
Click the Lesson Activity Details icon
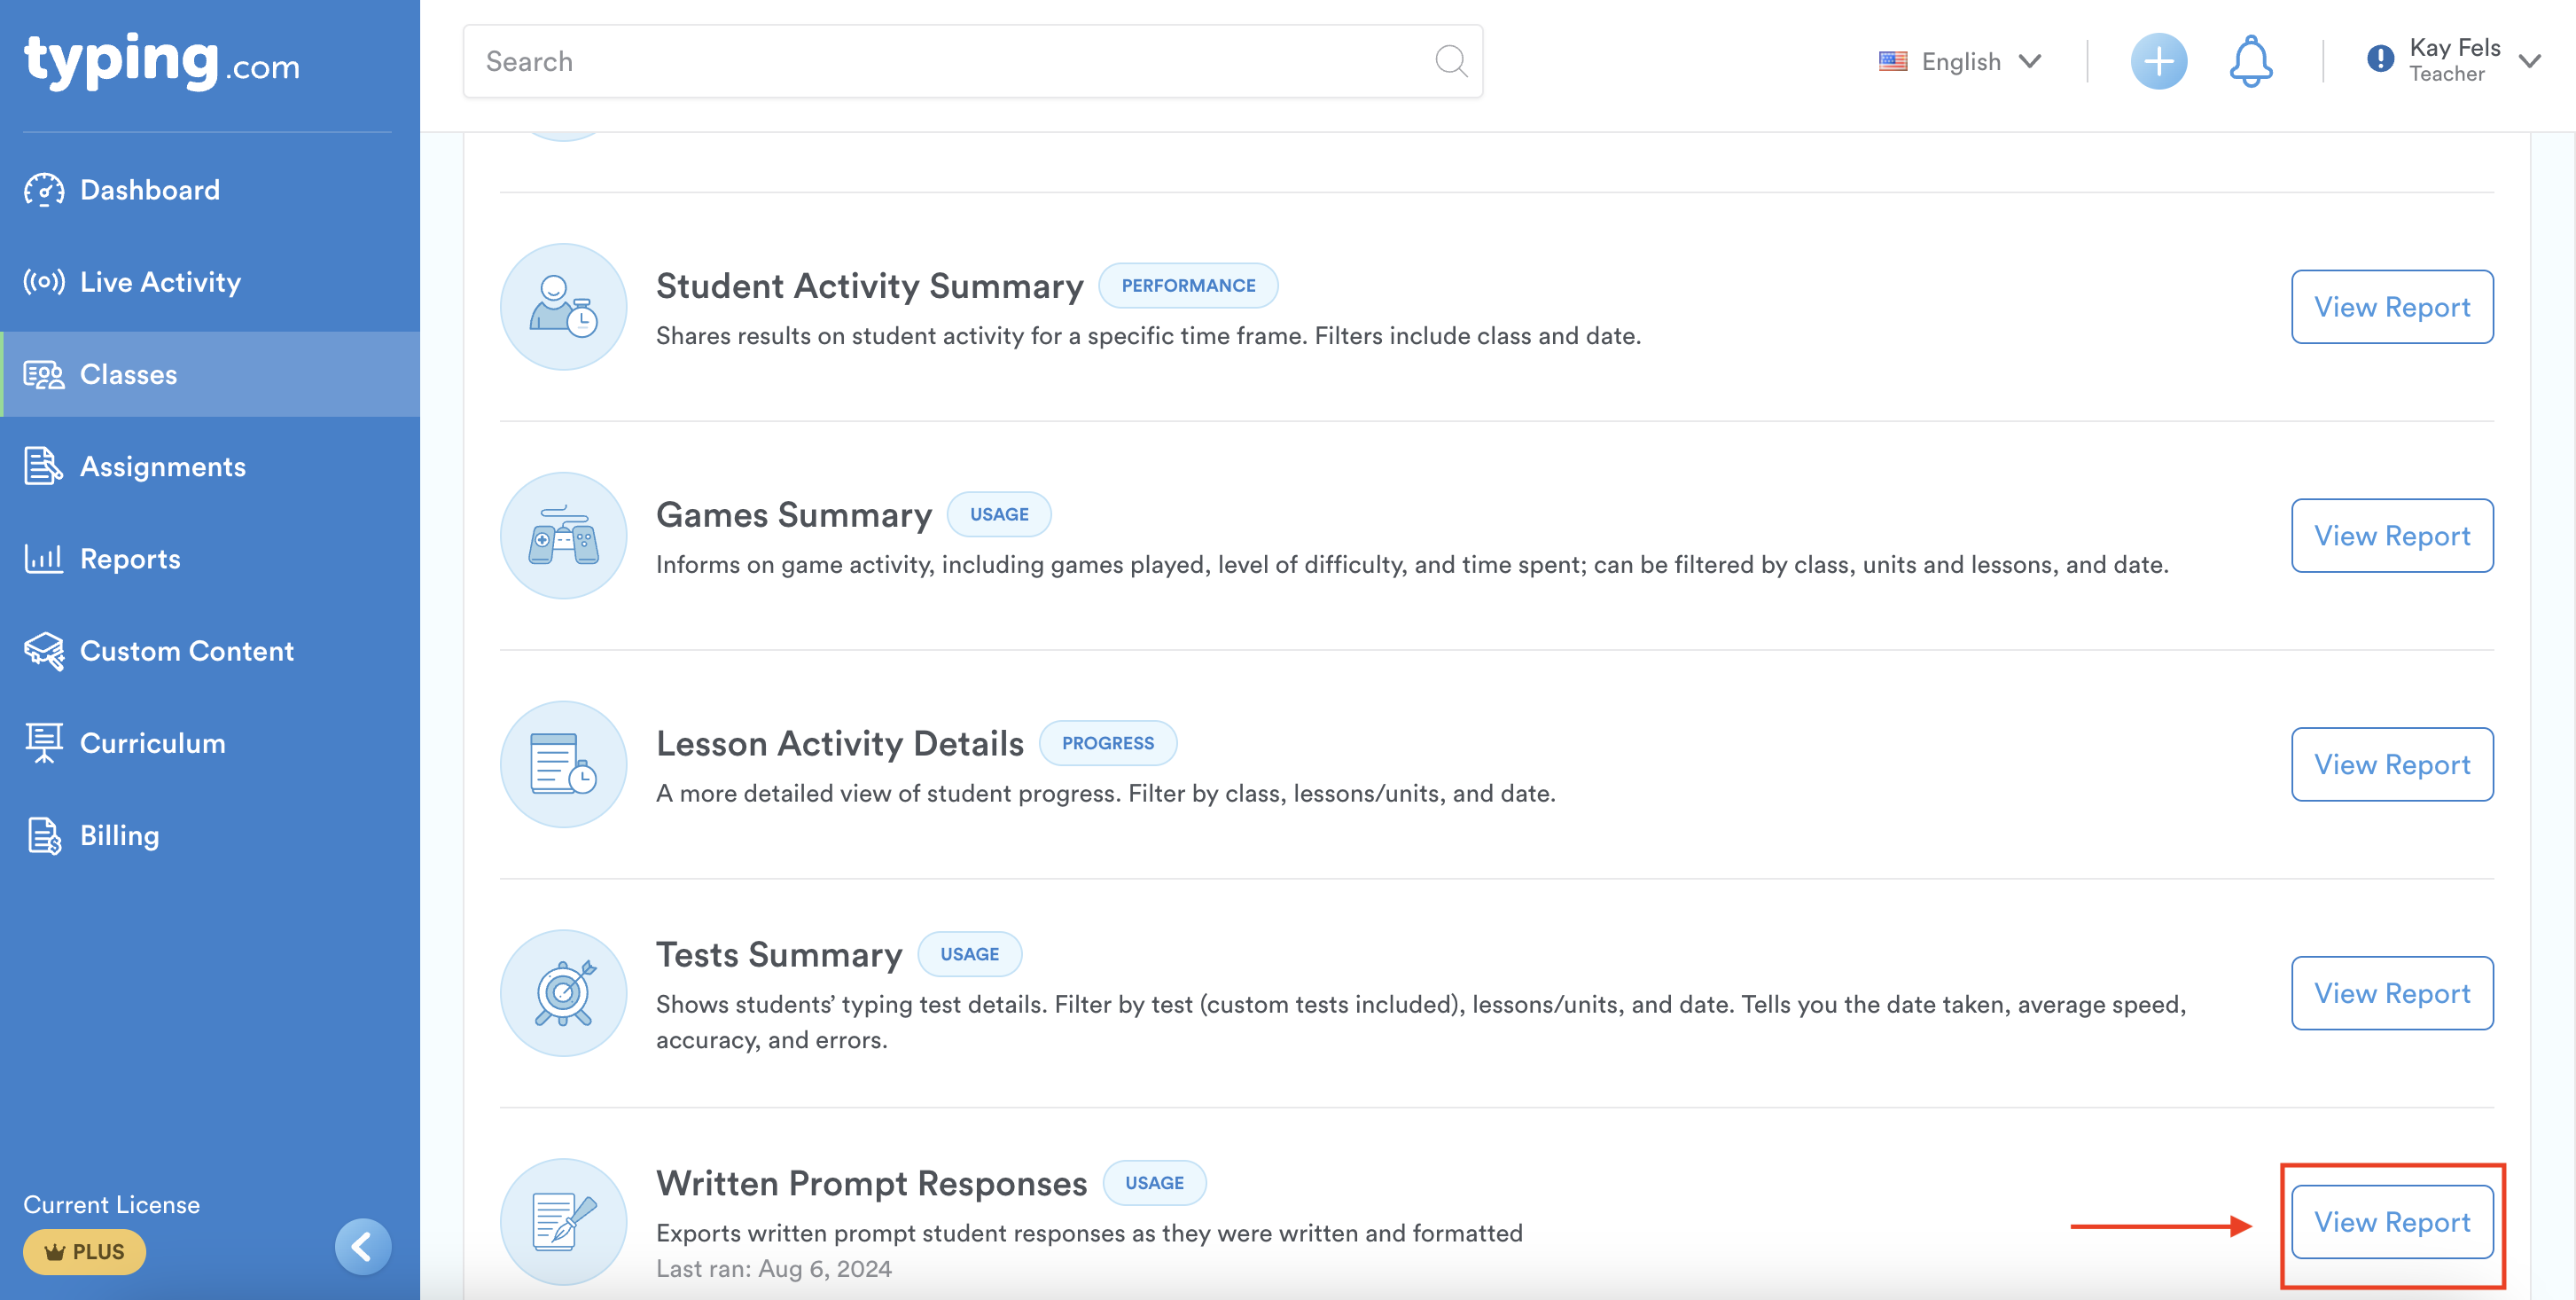pyautogui.click(x=563, y=764)
